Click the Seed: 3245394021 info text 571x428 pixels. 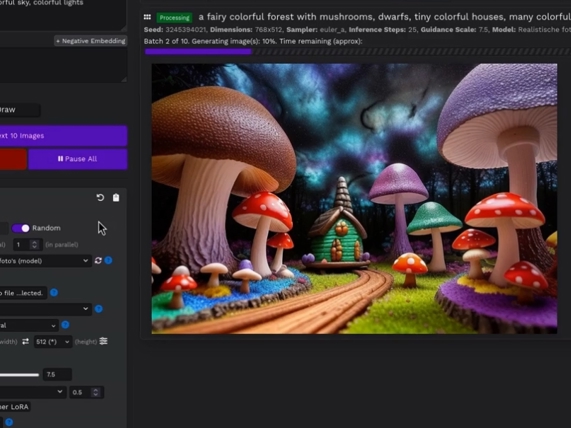click(175, 30)
